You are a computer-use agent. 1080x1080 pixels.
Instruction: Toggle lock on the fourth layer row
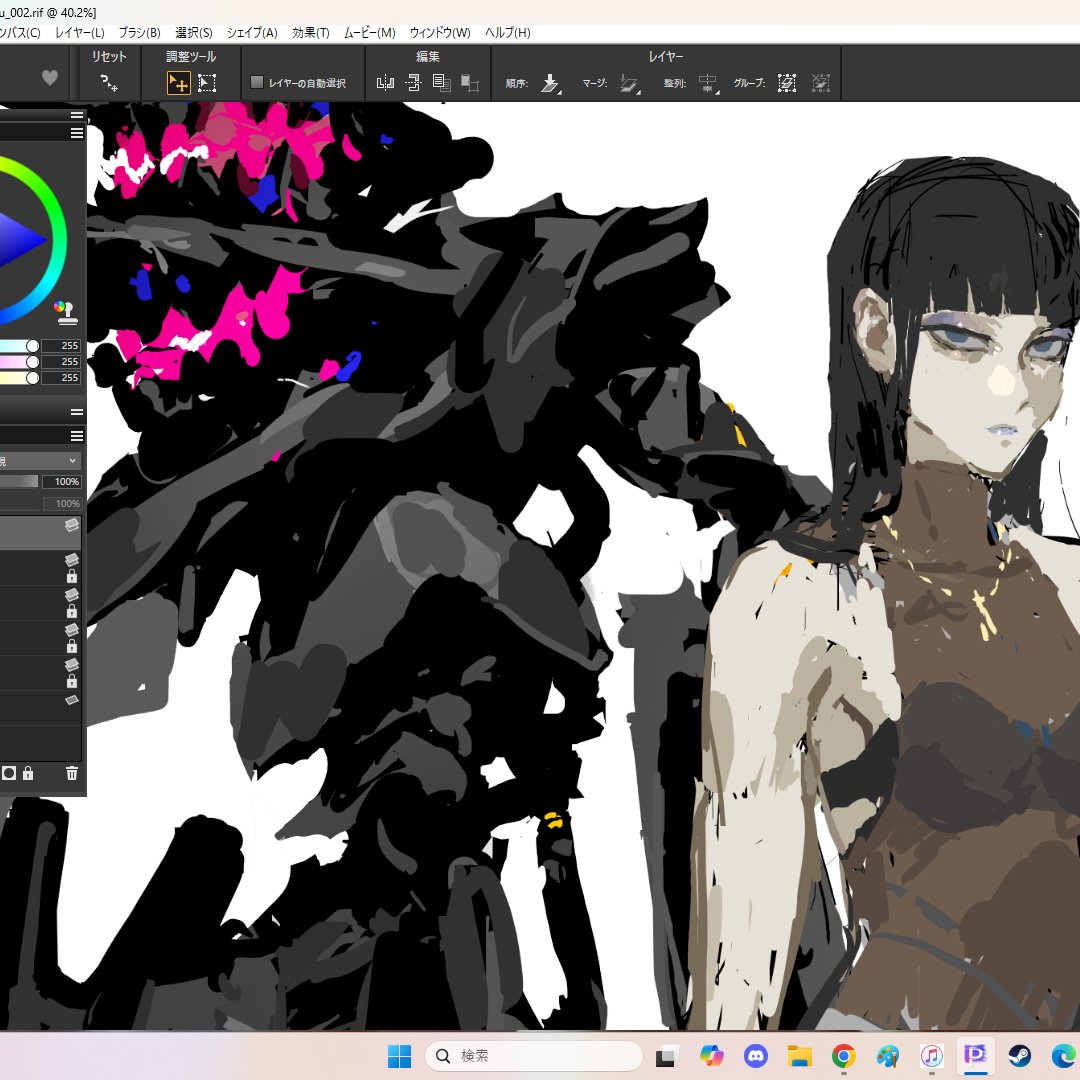(72, 647)
